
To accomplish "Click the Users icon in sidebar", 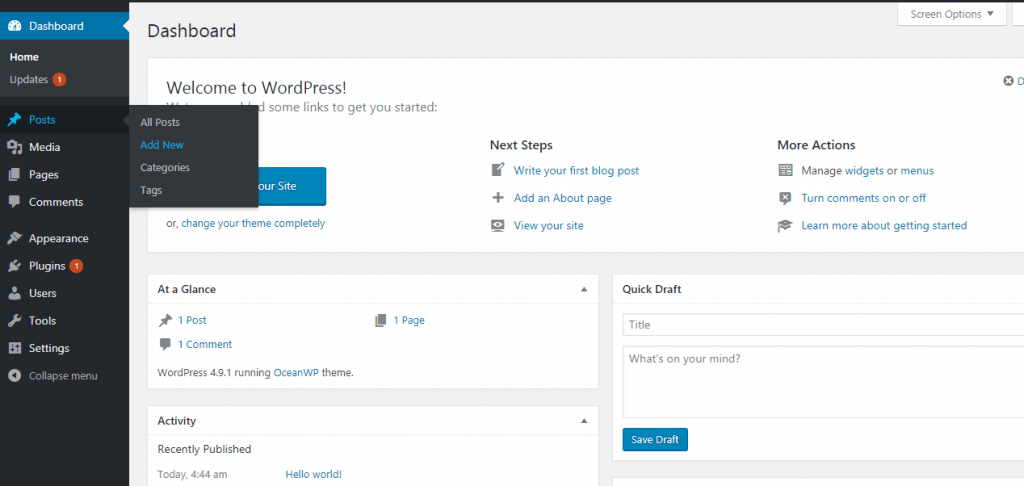I will click(14, 294).
